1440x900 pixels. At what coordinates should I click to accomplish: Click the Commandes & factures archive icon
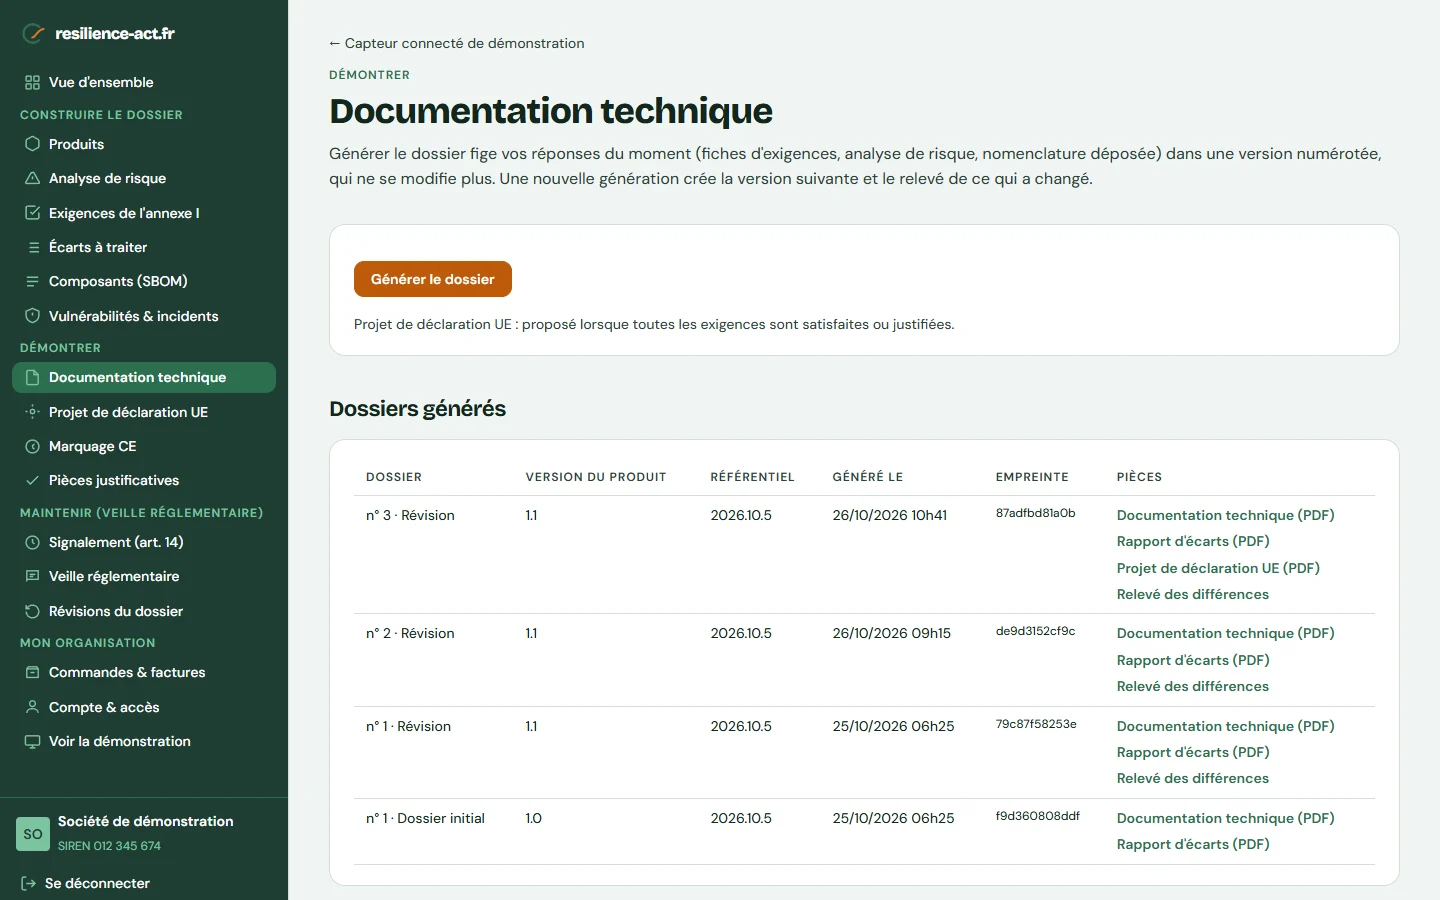[32, 672]
